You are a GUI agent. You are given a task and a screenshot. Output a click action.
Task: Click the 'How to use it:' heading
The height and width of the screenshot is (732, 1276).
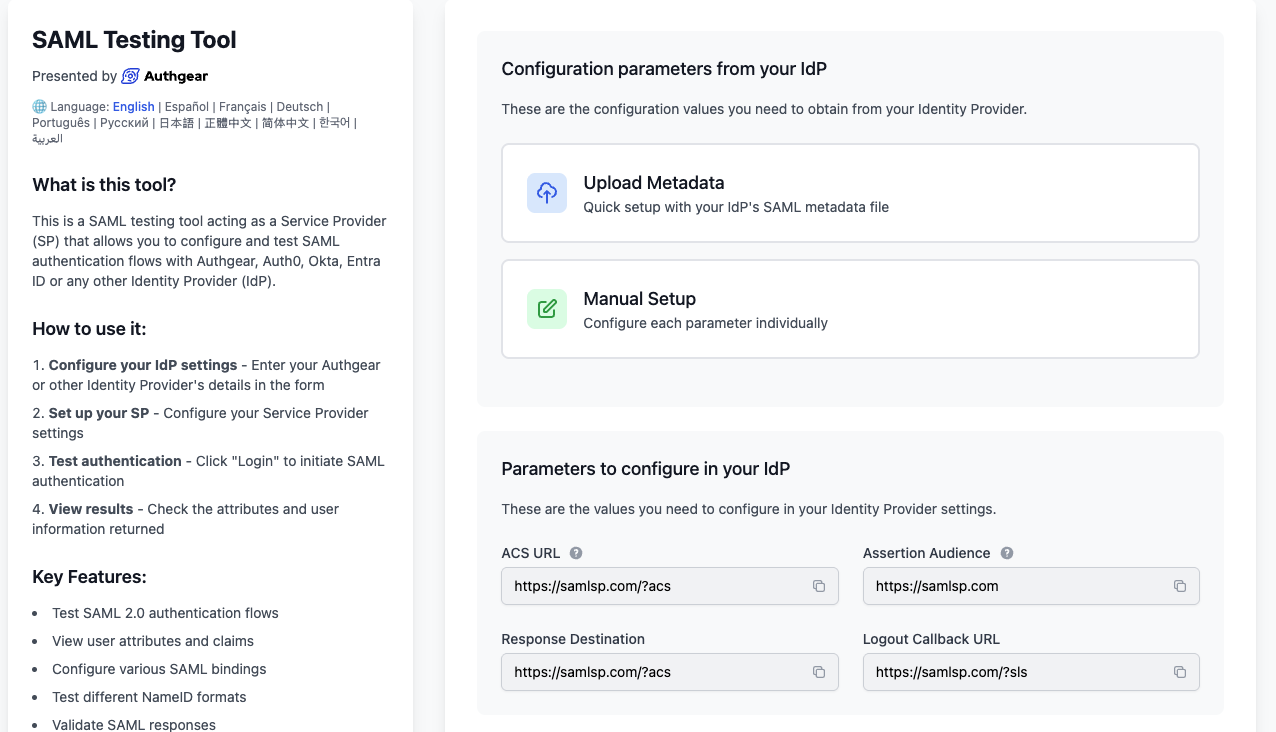tap(89, 329)
